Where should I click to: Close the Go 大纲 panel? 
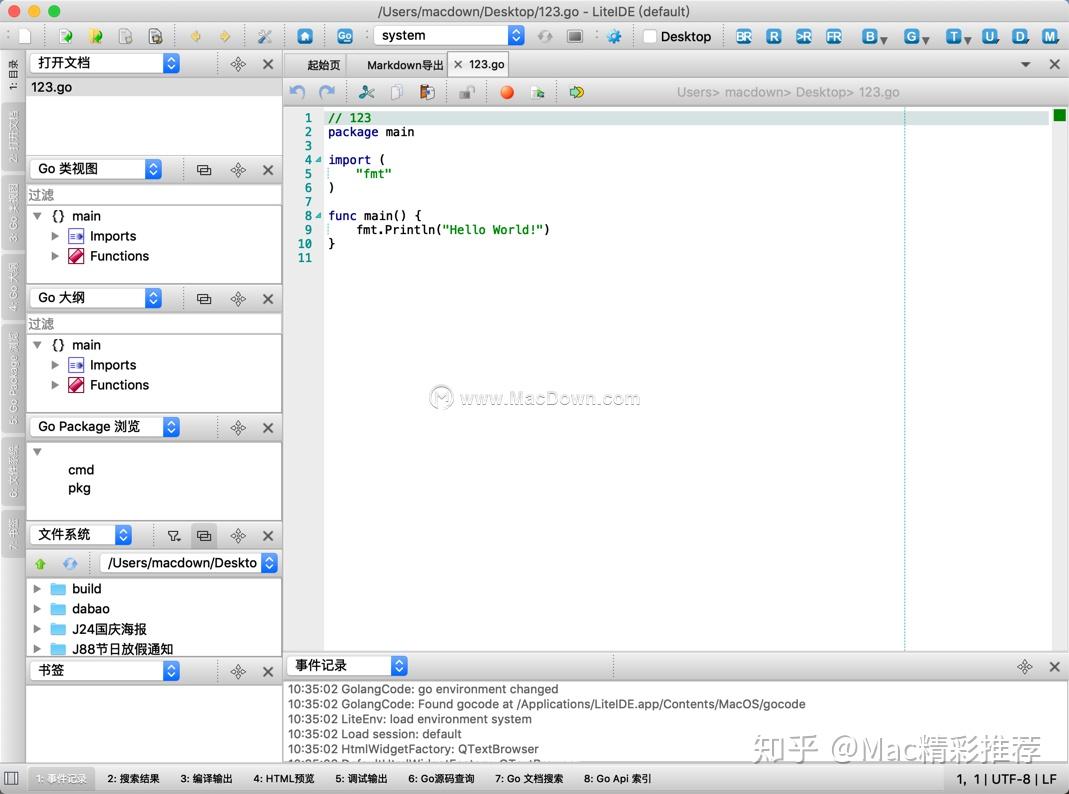tap(268, 299)
